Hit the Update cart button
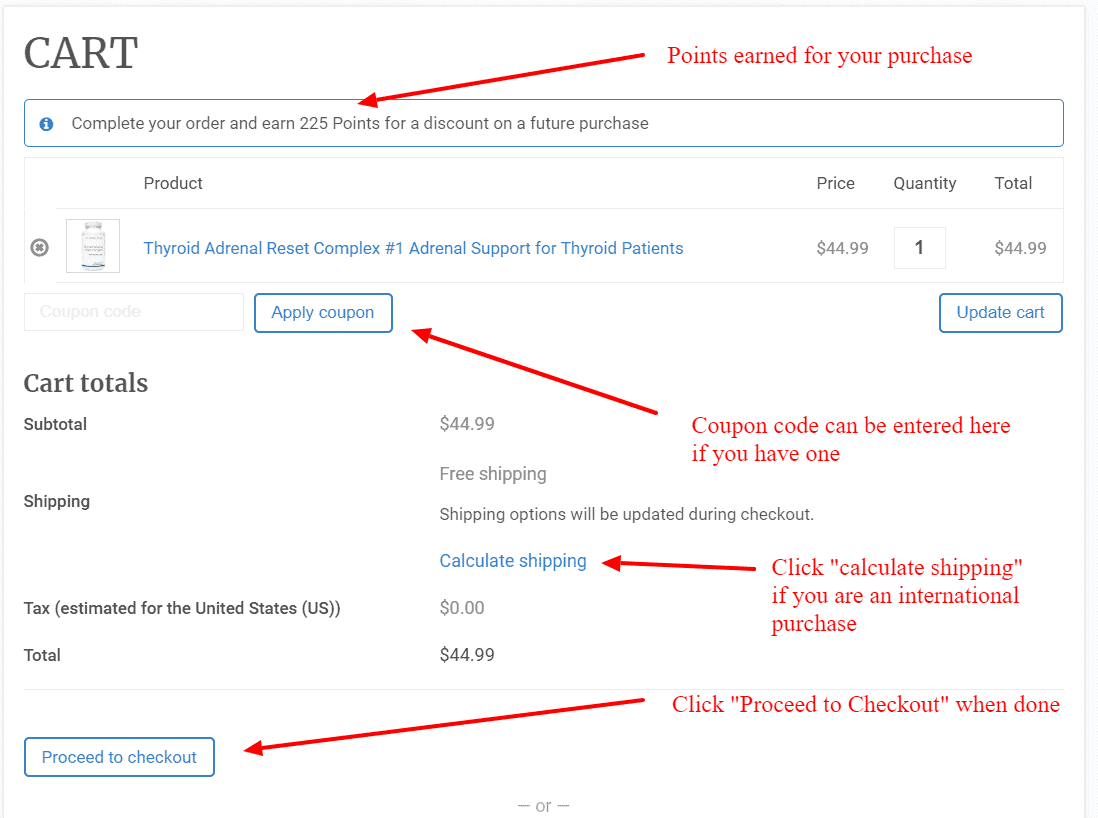This screenshot has height=818, width=1098. 1000,312
